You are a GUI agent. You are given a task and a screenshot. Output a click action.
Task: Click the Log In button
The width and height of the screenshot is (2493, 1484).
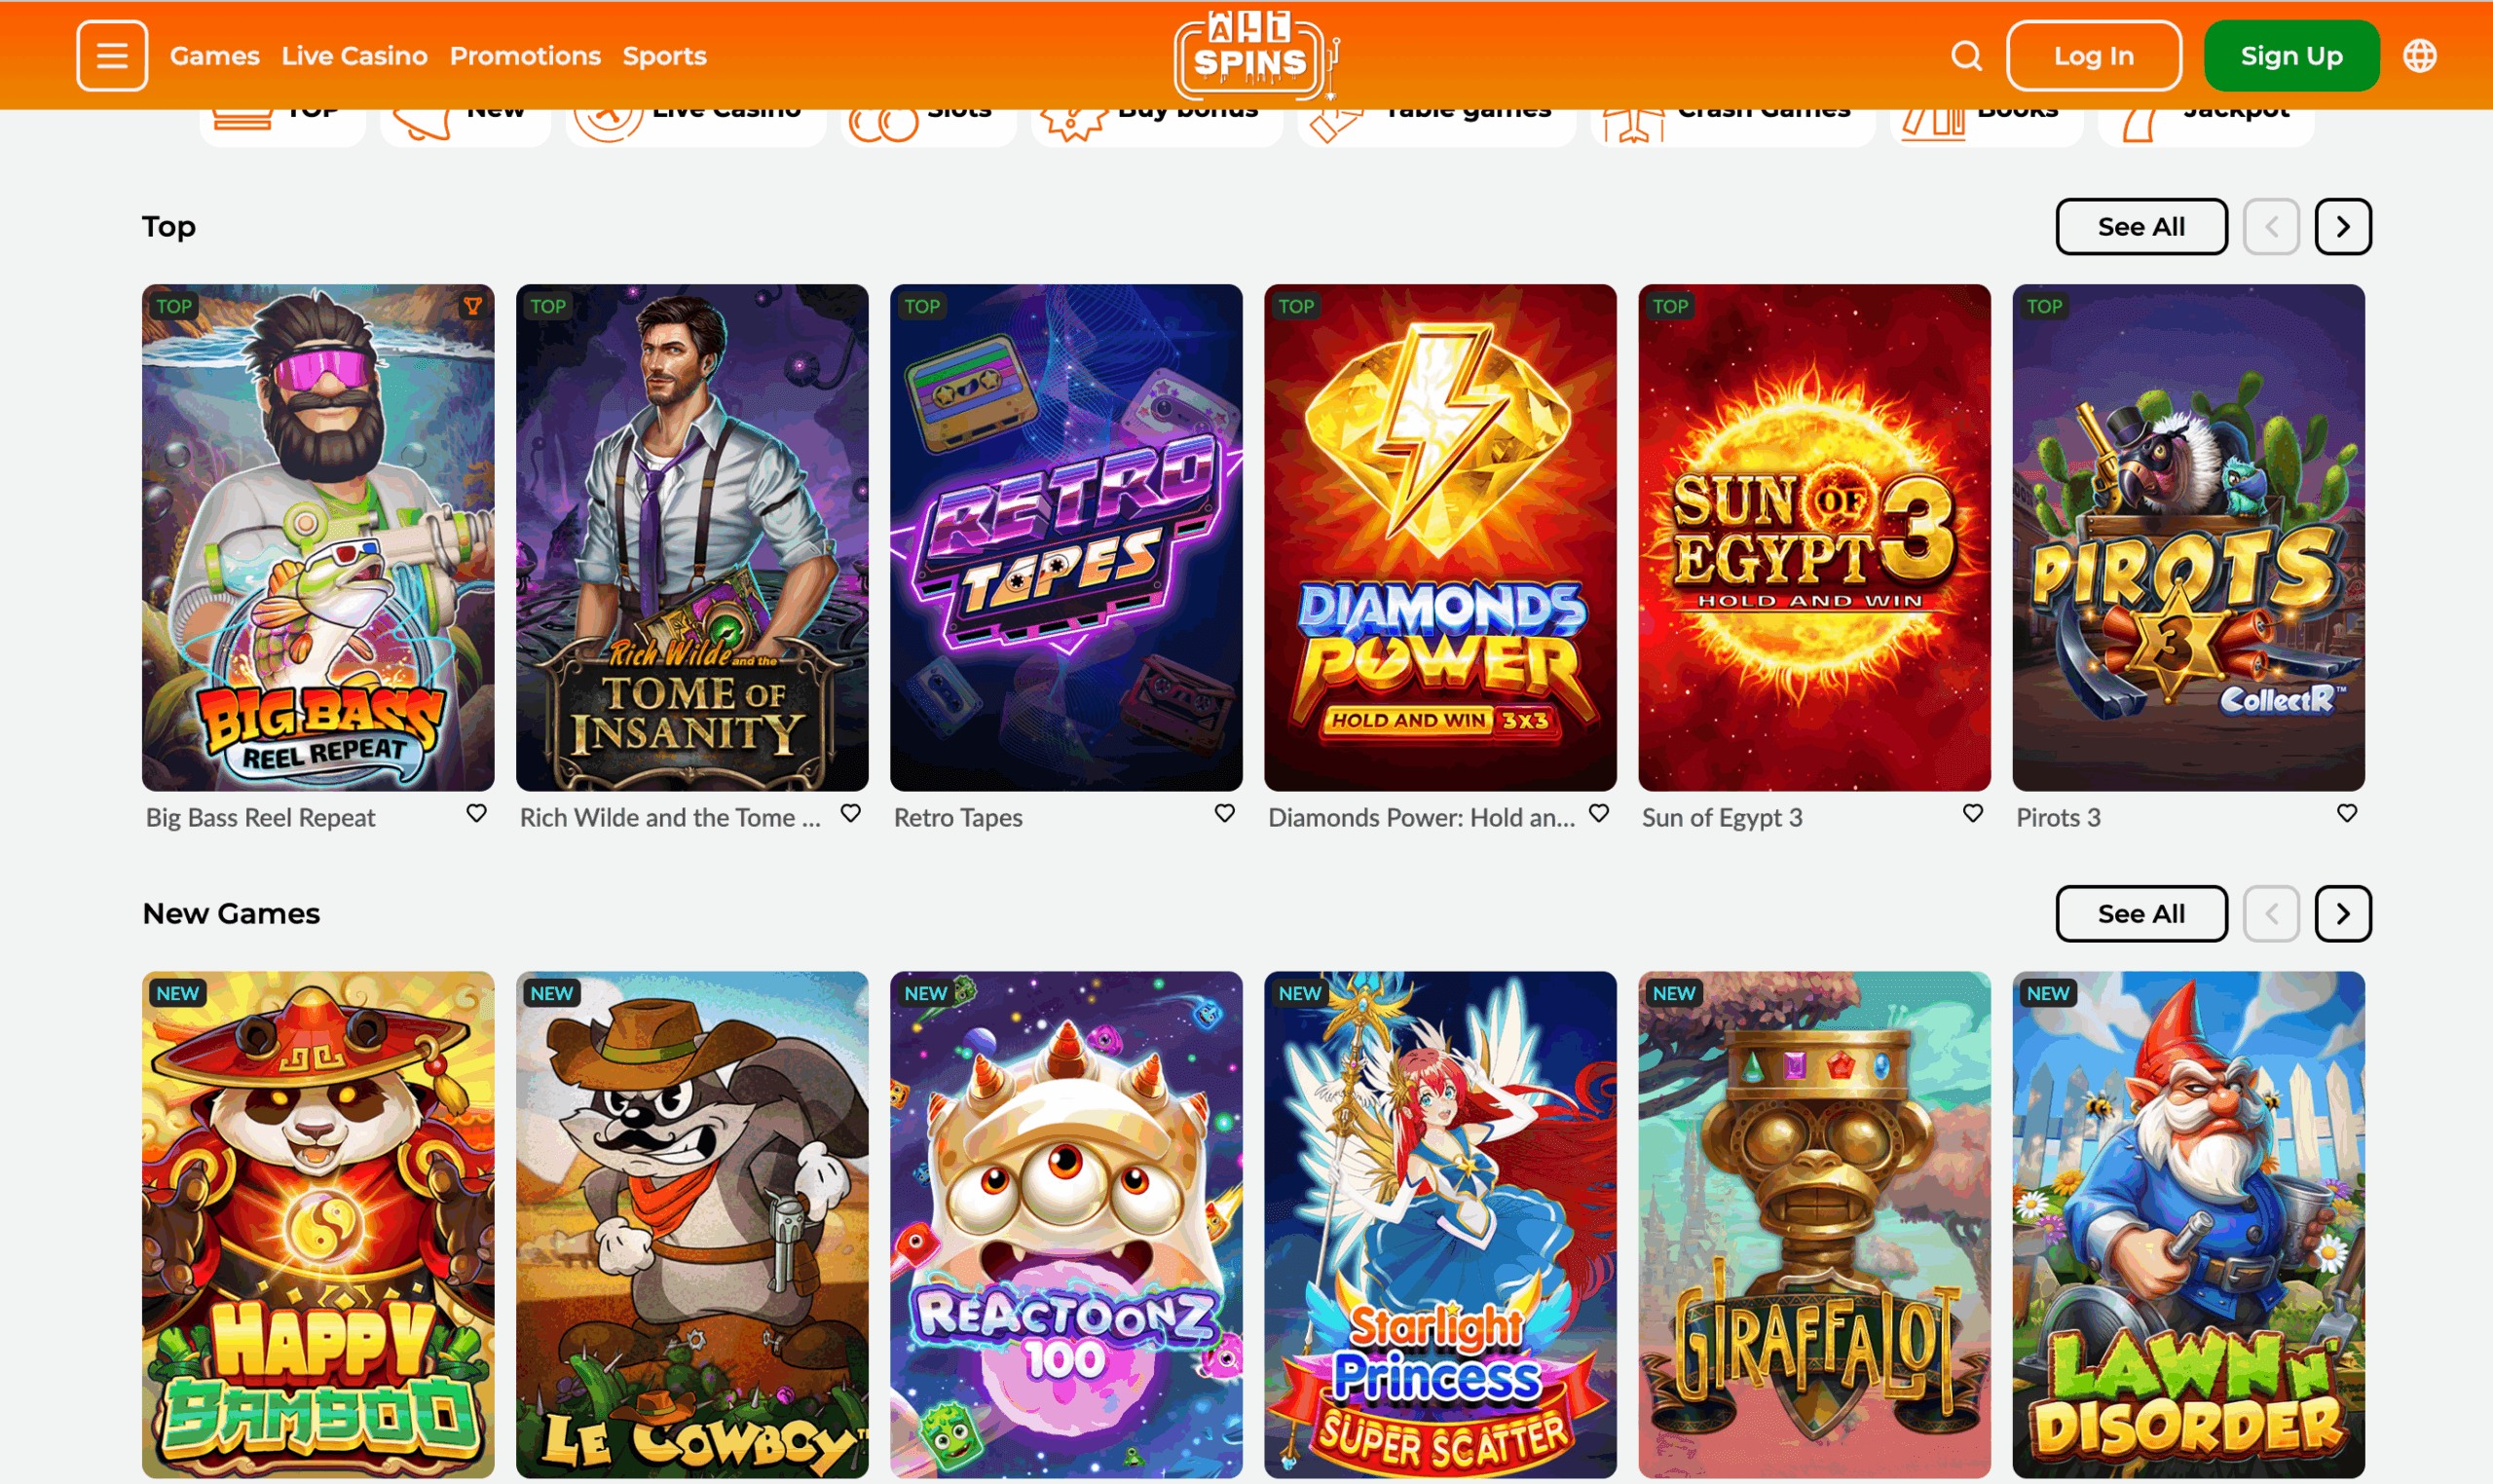click(2094, 56)
